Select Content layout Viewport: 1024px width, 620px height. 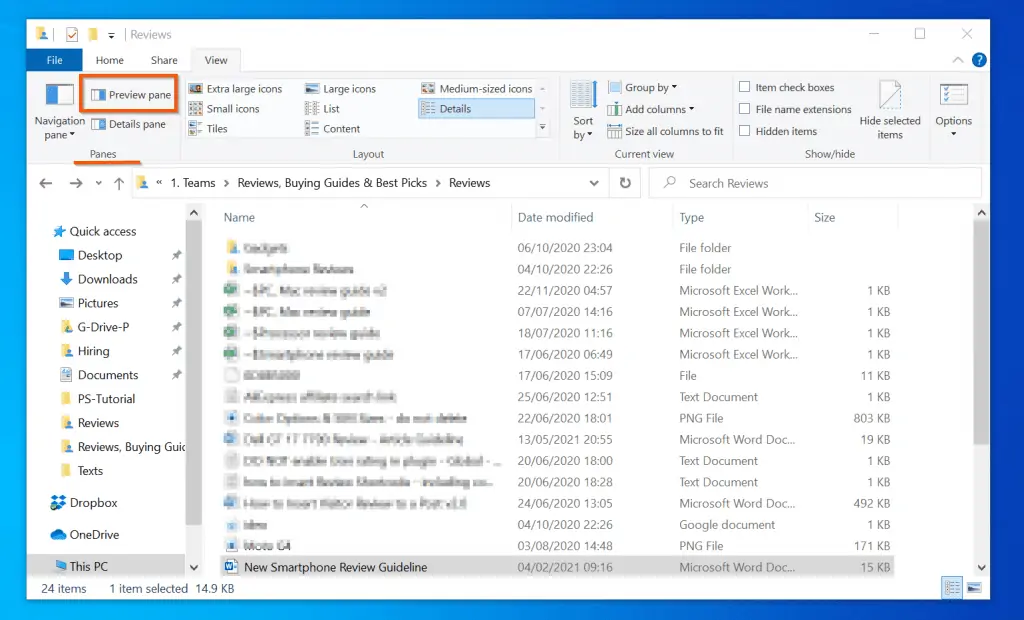tap(333, 129)
